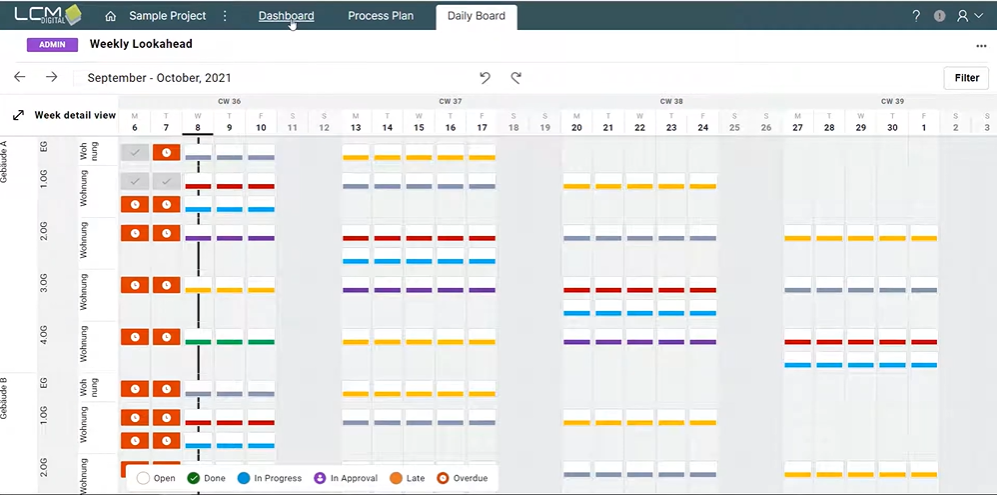Viewport: 997px width, 495px height.
Task: Advance to next period with right arrow
Action: click(x=51, y=77)
